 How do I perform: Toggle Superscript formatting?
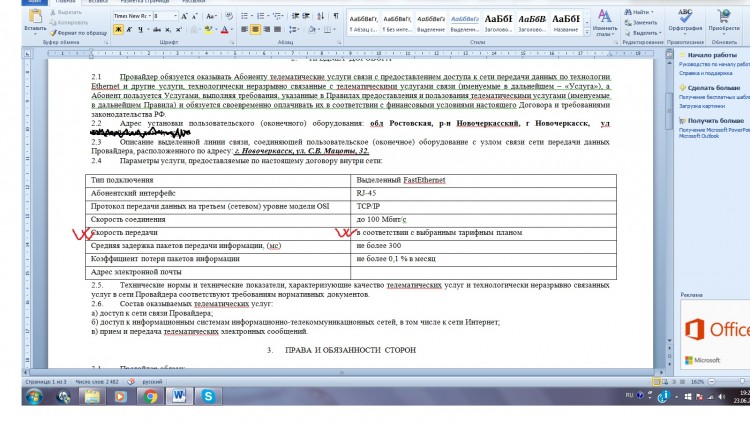[178, 30]
